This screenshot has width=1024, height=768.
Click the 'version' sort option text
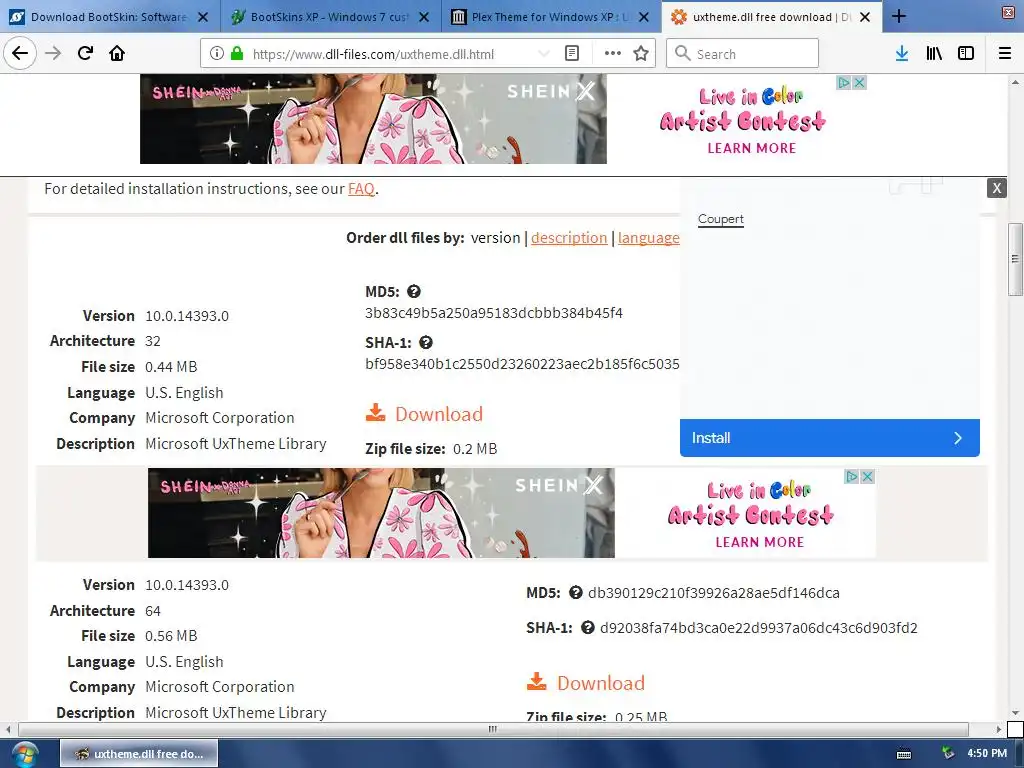[x=495, y=238]
